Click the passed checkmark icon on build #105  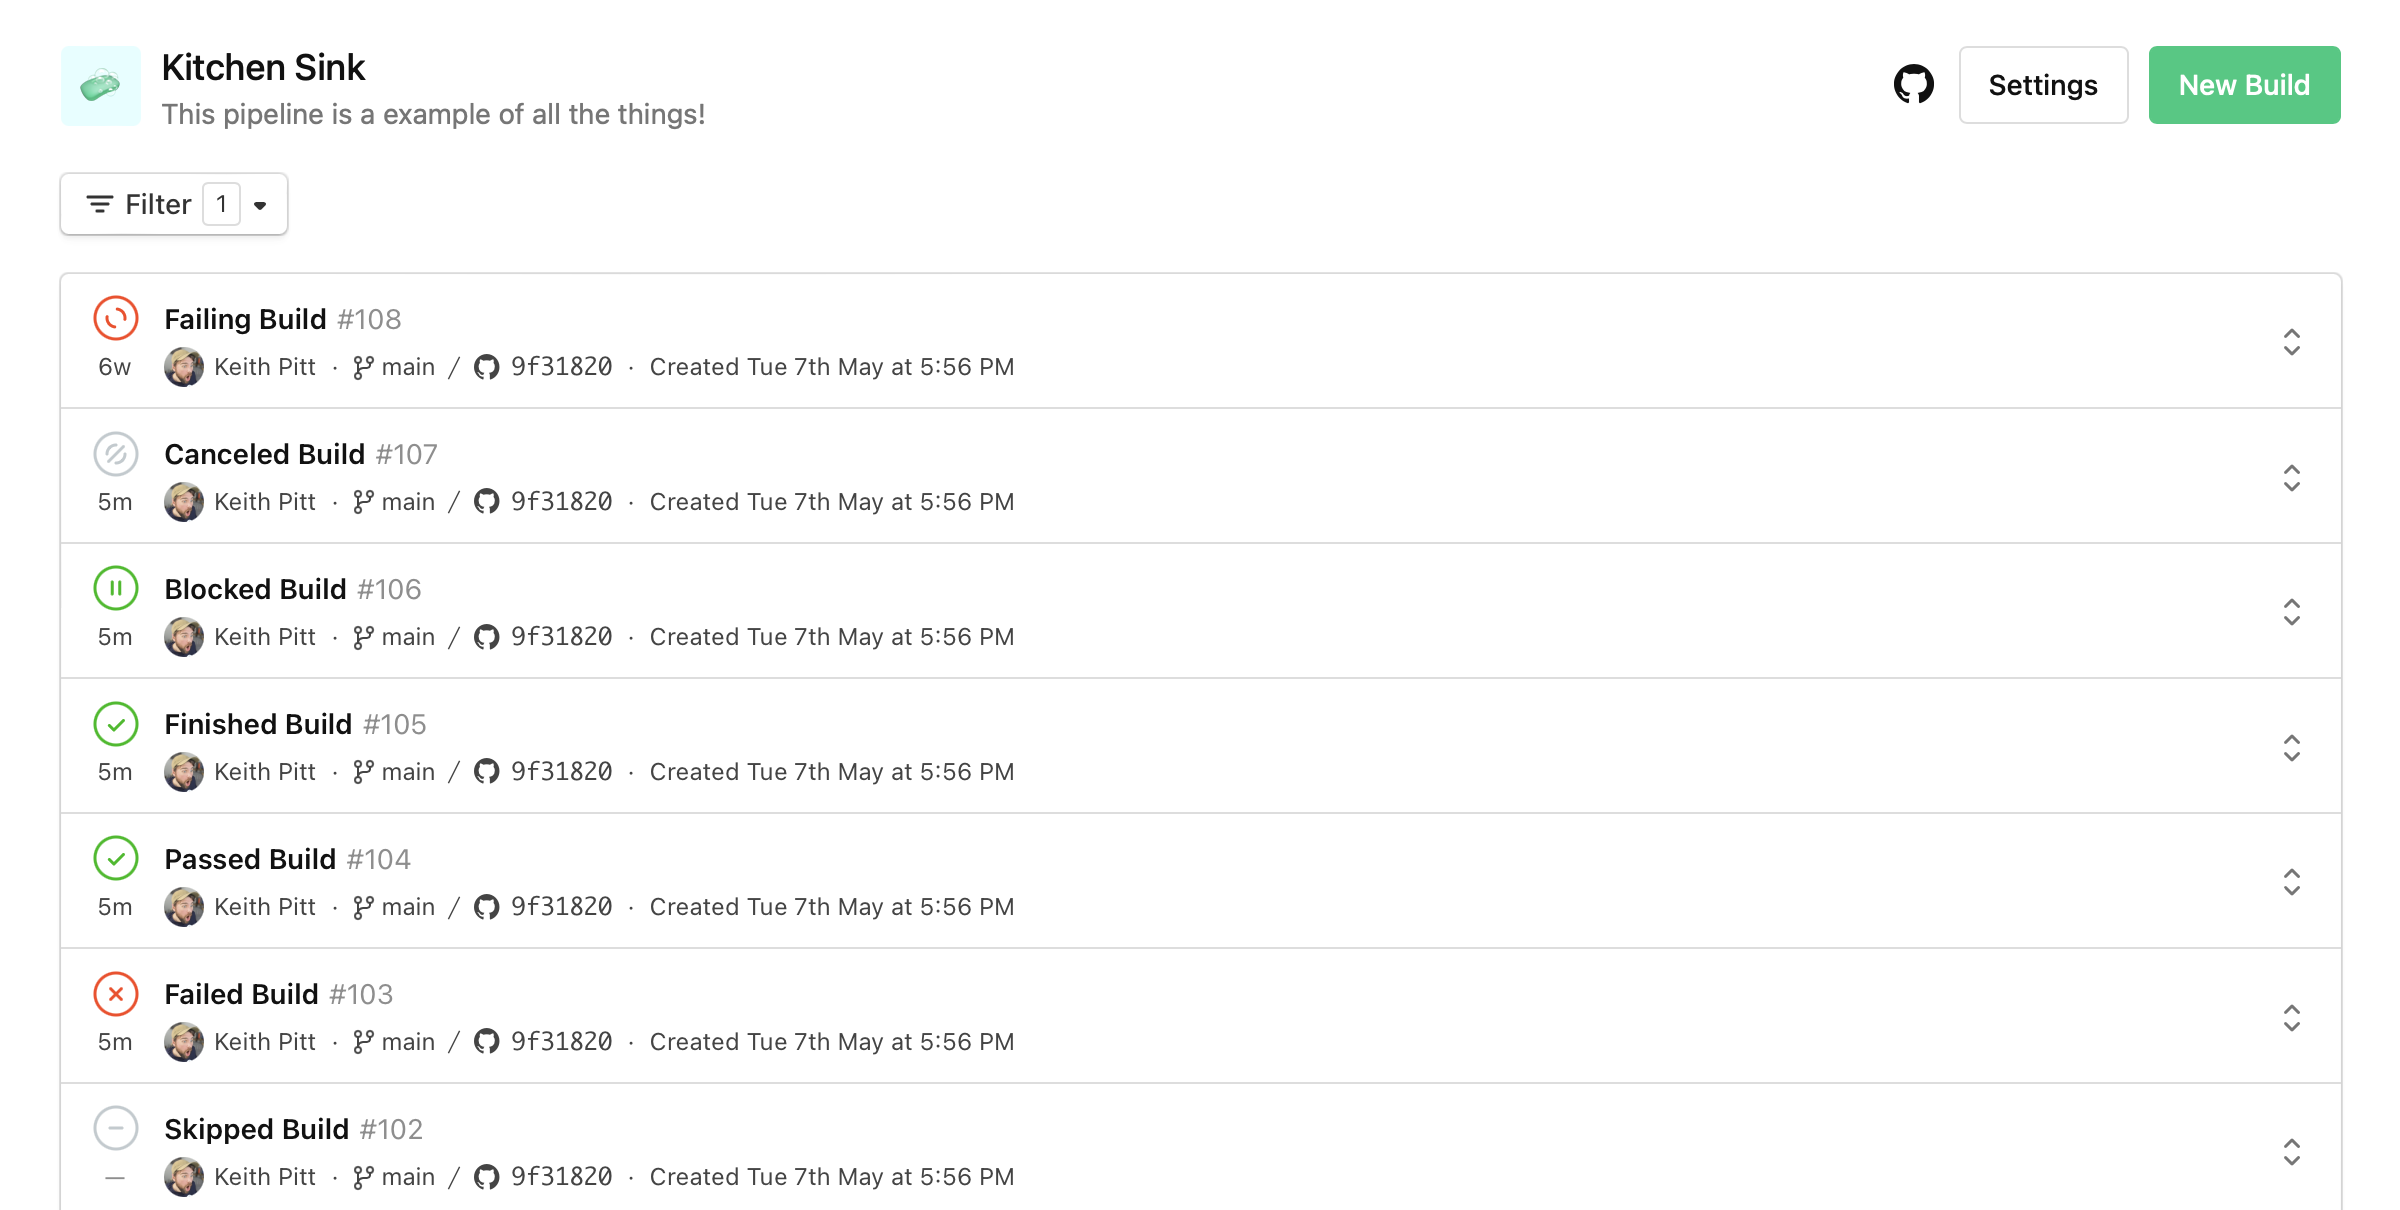tap(116, 724)
